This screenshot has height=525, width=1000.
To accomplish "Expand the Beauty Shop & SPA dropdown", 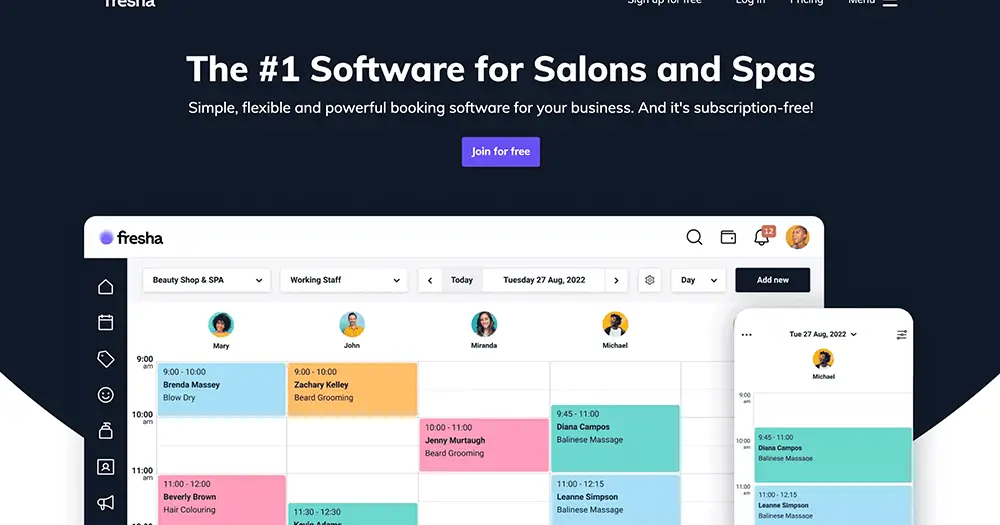I will coord(207,280).
